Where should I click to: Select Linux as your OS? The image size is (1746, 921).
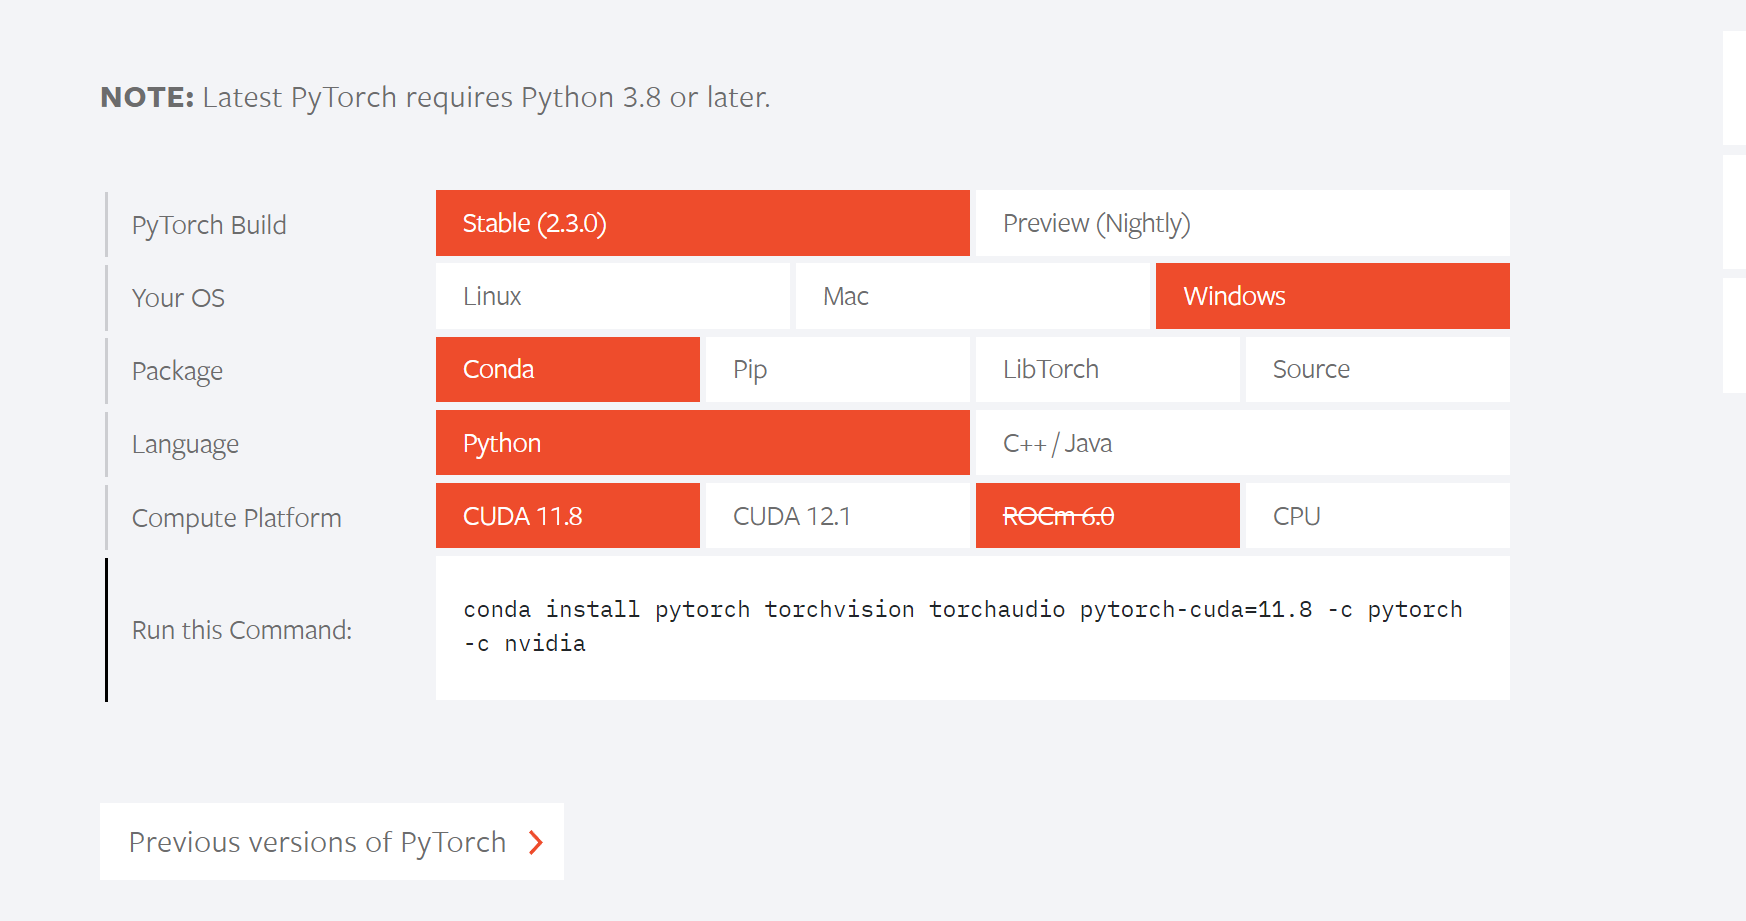tap(613, 296)
